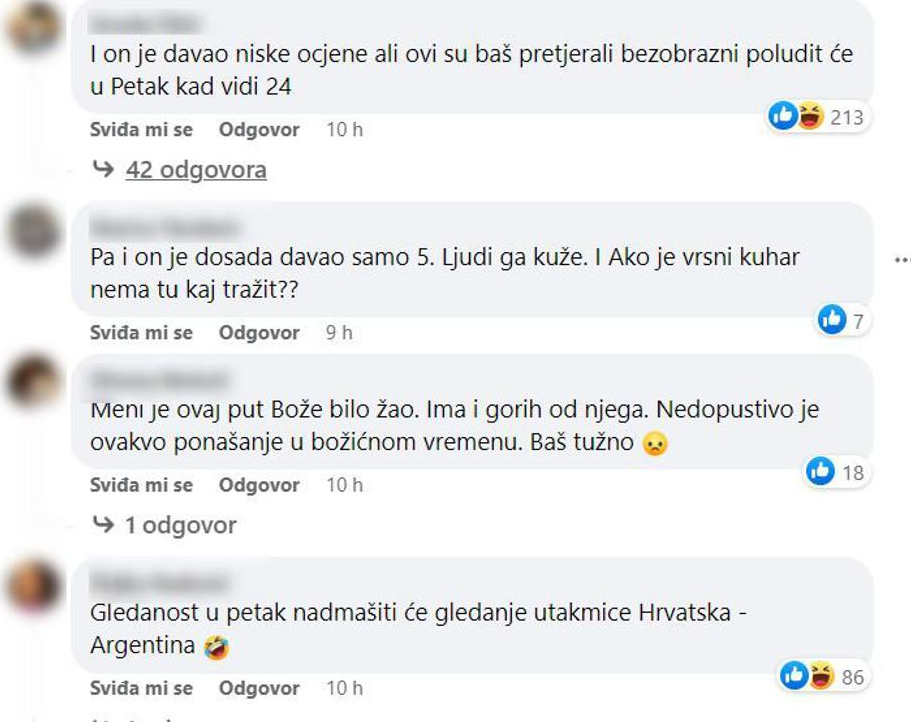The image size is (911, 722).
Task: Like the comment about vrsni kuhar
Action: (x=141, y=333)
